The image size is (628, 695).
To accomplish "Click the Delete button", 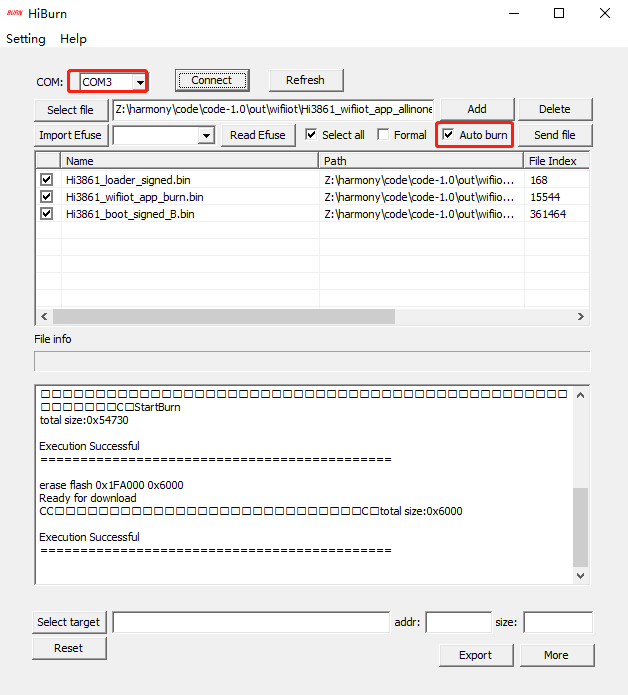I will click(555, 109).
